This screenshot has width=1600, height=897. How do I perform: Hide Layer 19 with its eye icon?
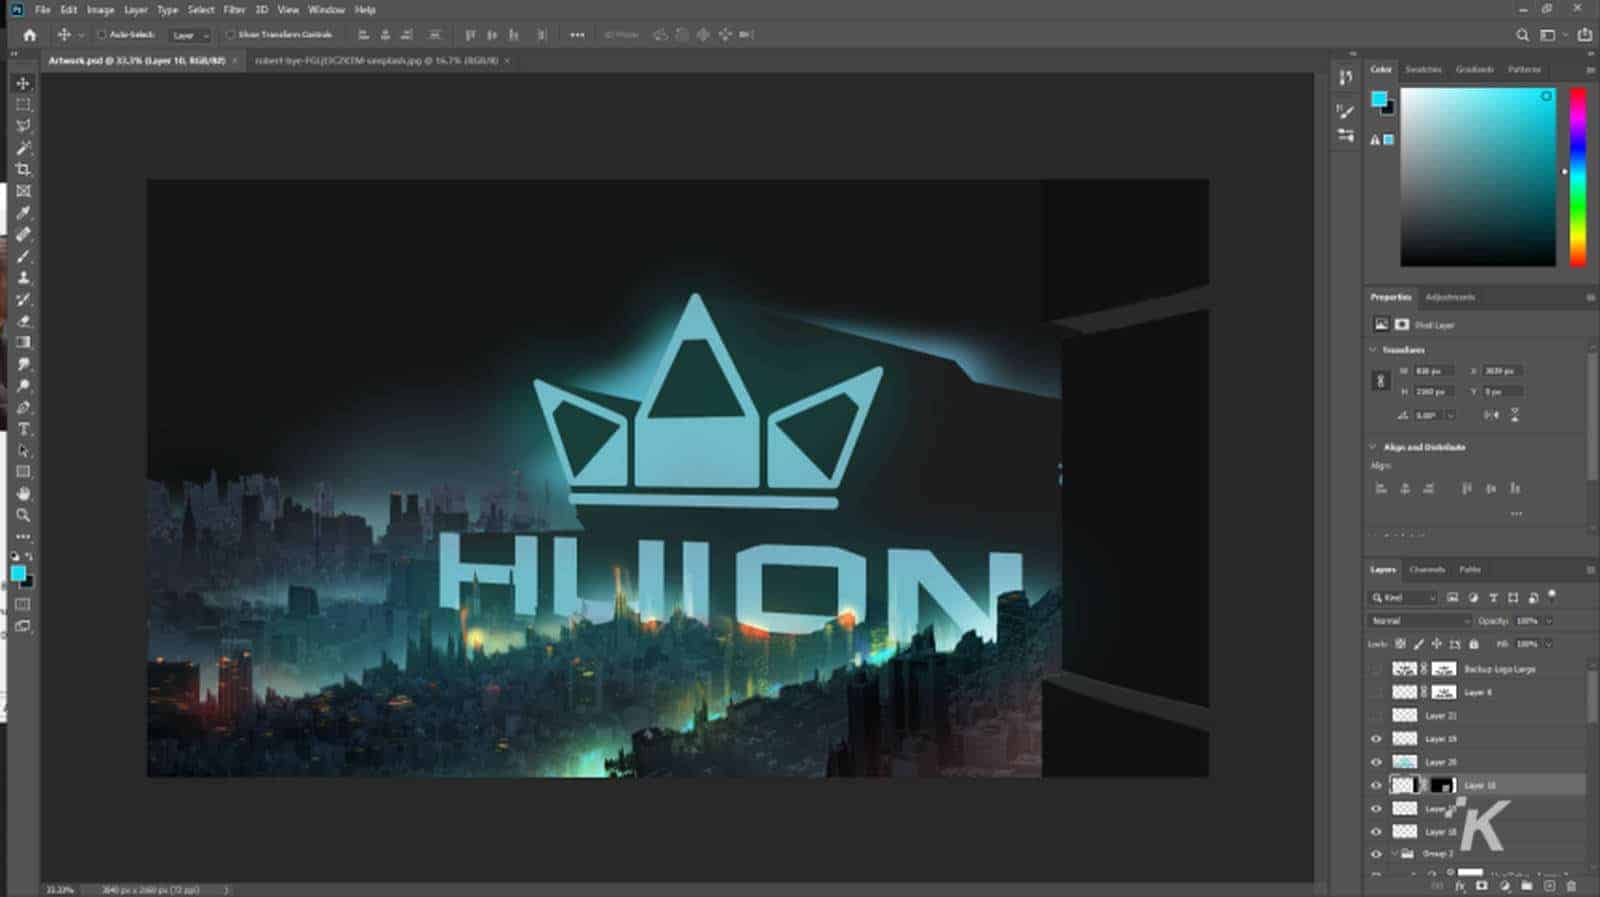click(1376, 739)
